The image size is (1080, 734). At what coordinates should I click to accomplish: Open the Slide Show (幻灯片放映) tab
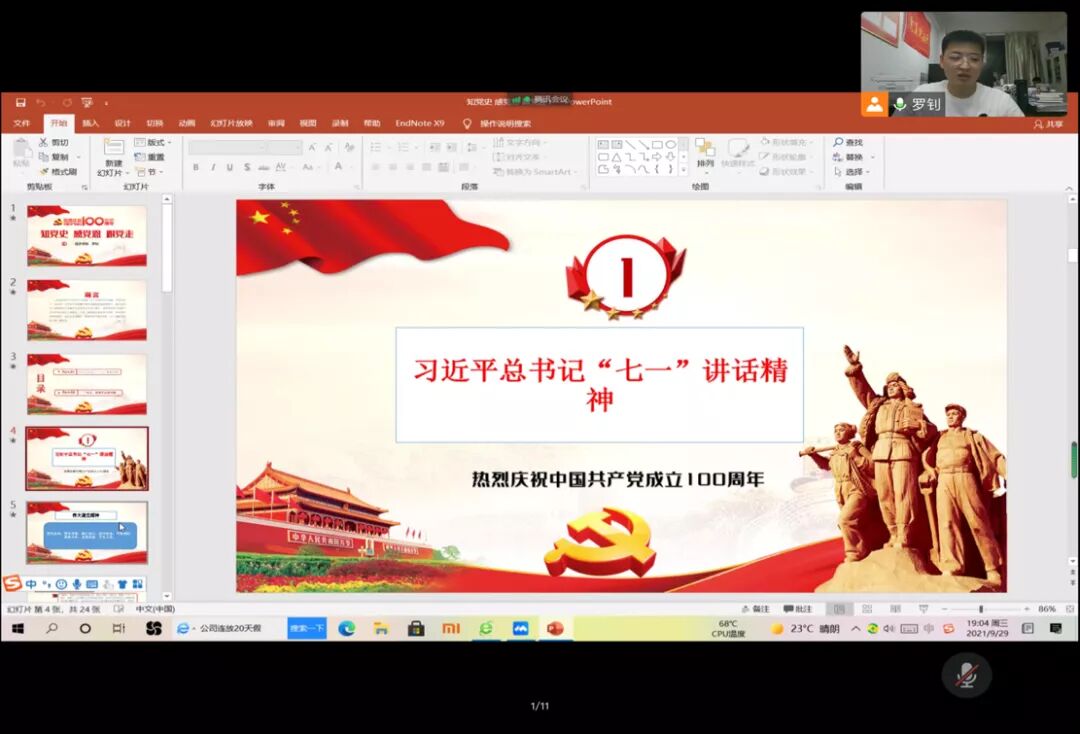[x=231, y=123]
